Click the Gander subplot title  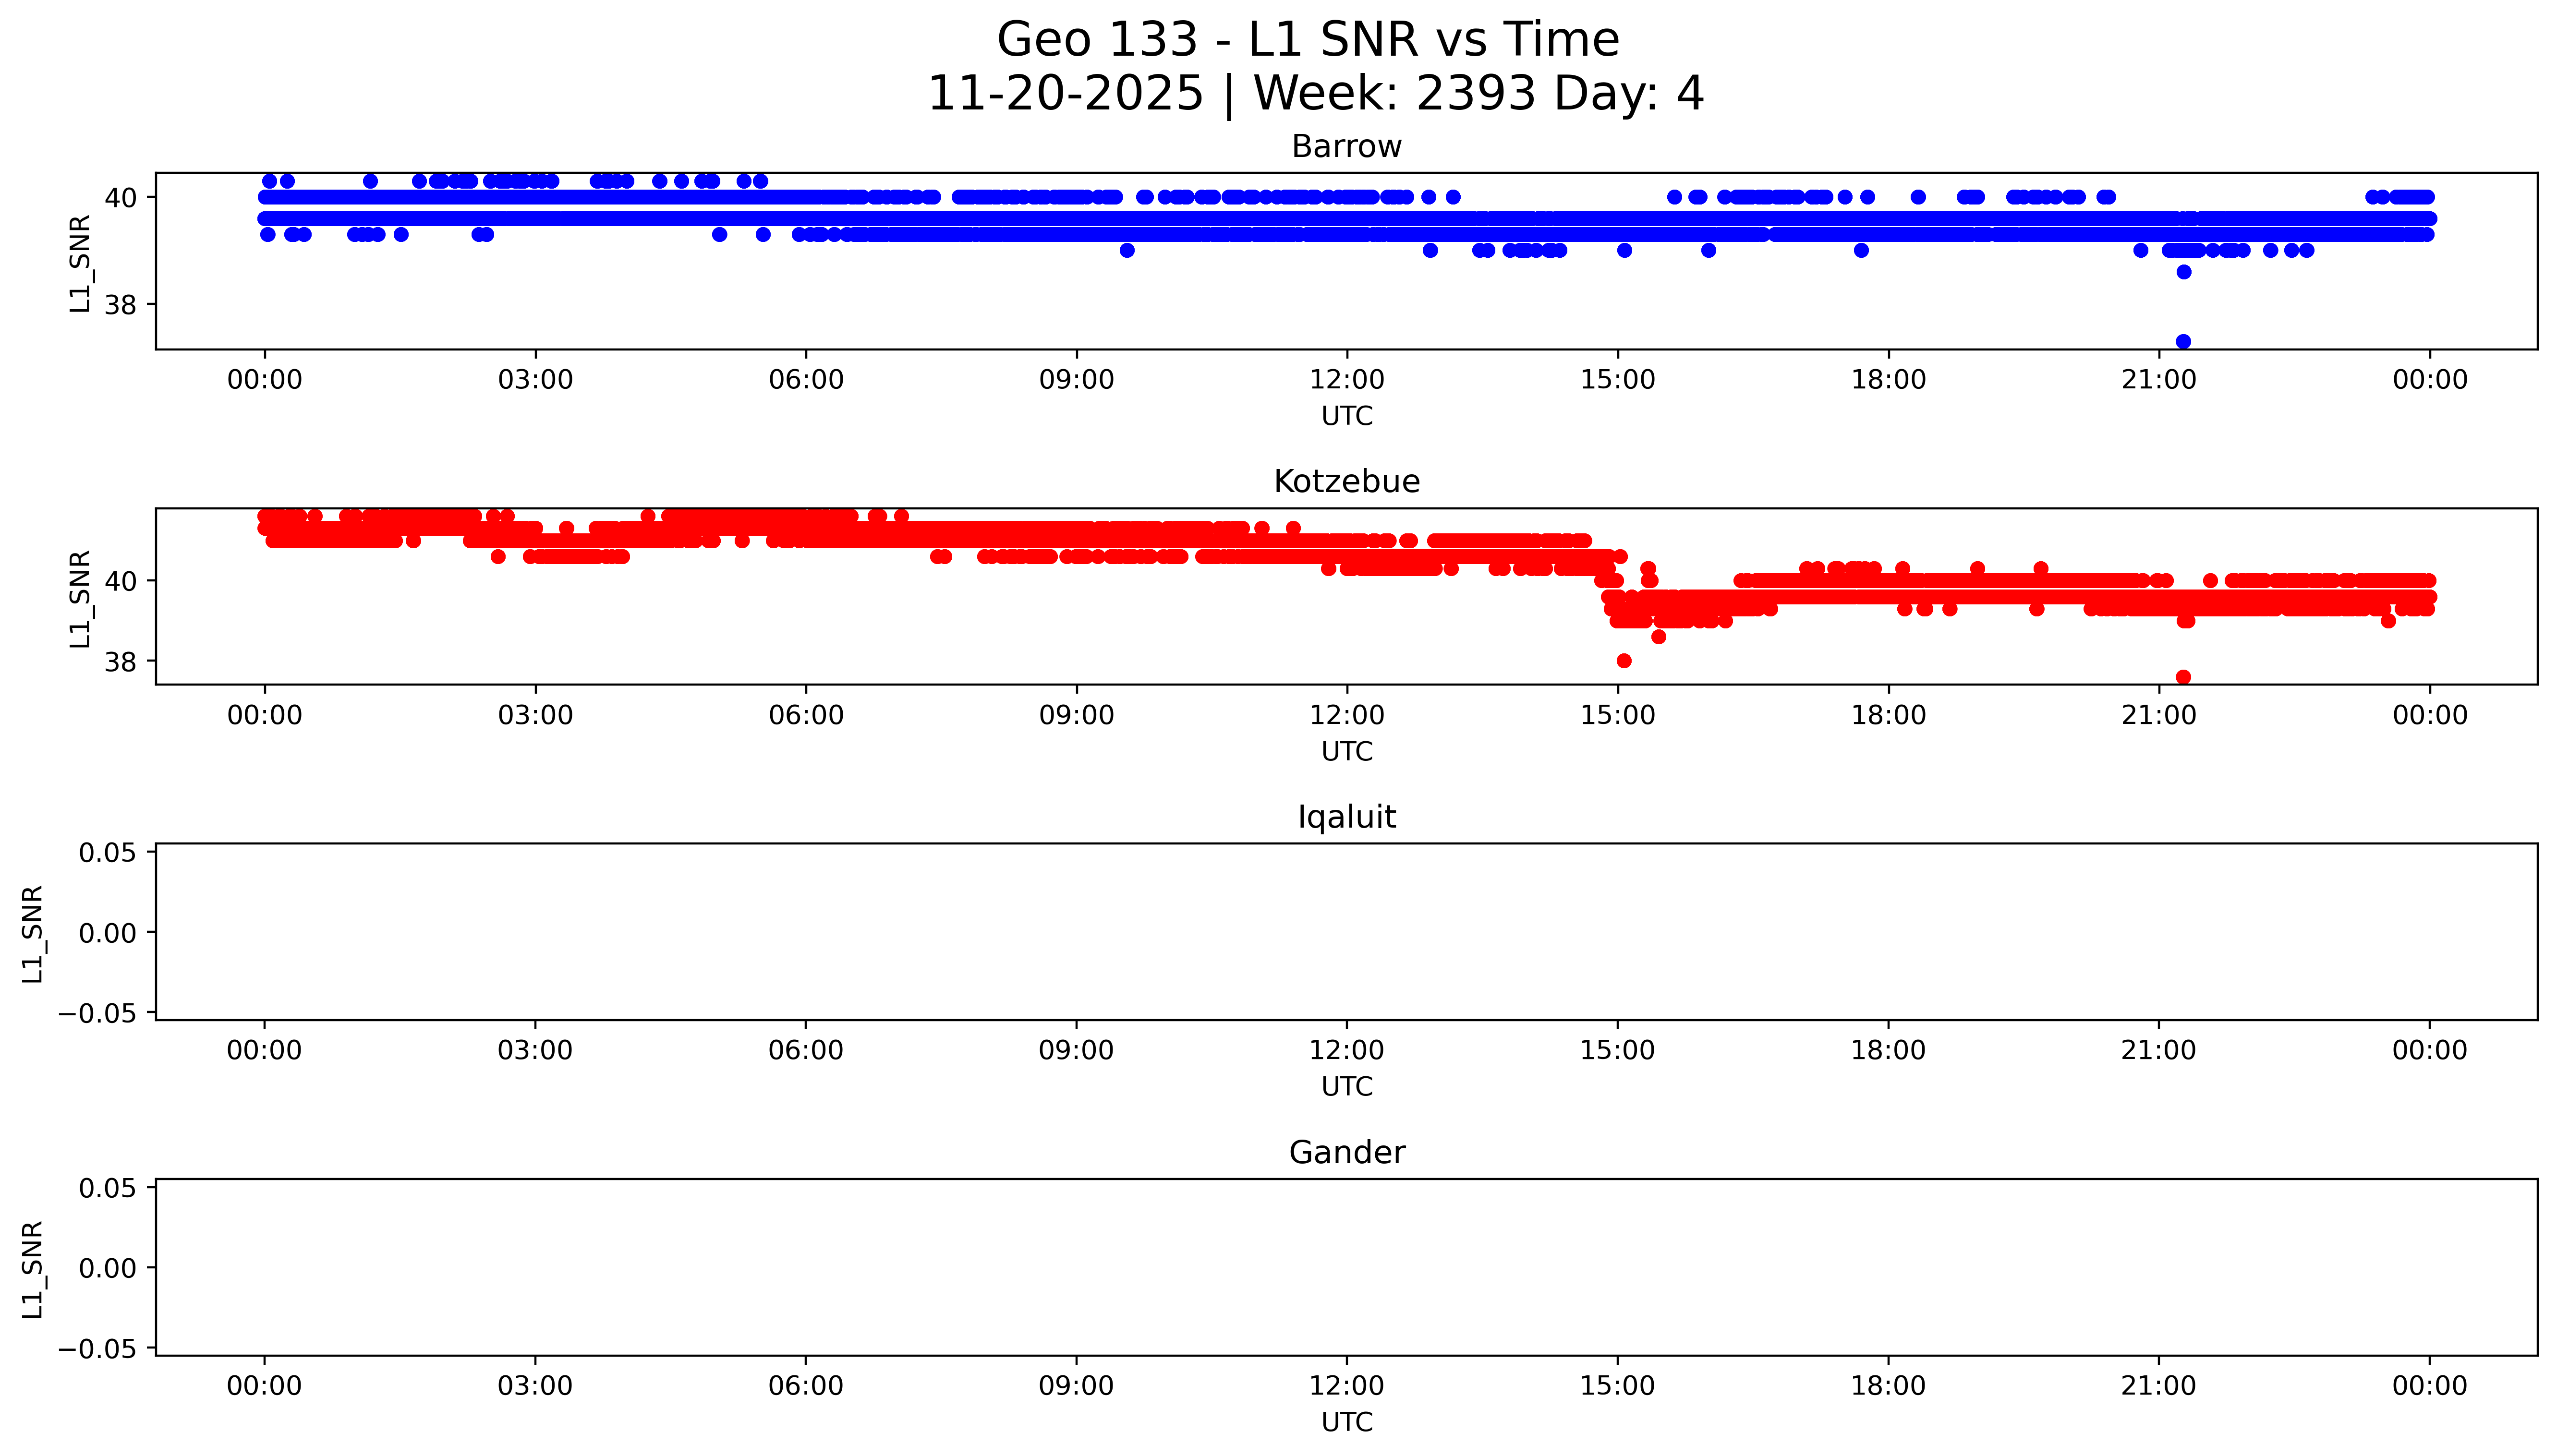[1346, 1153]
